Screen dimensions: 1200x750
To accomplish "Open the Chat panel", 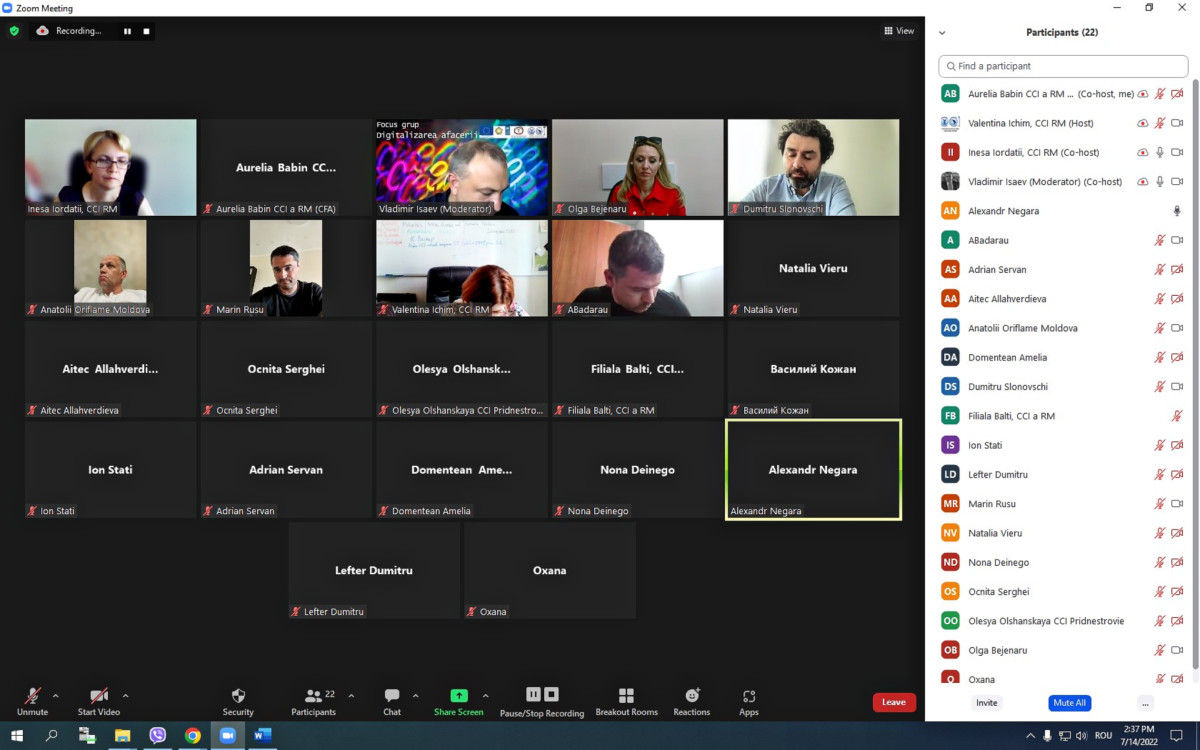I will pos(392,700).
